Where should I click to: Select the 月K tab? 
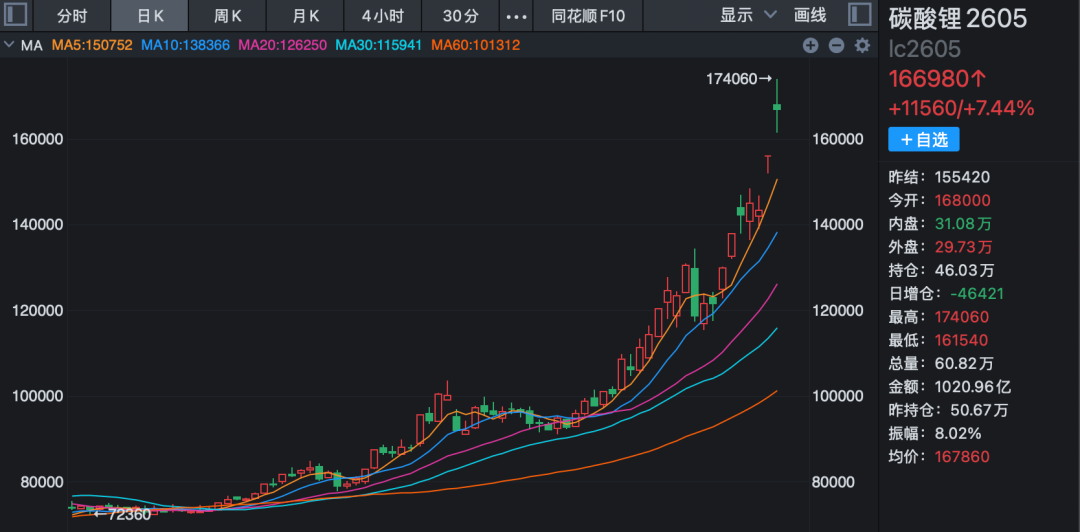[306, 15]
